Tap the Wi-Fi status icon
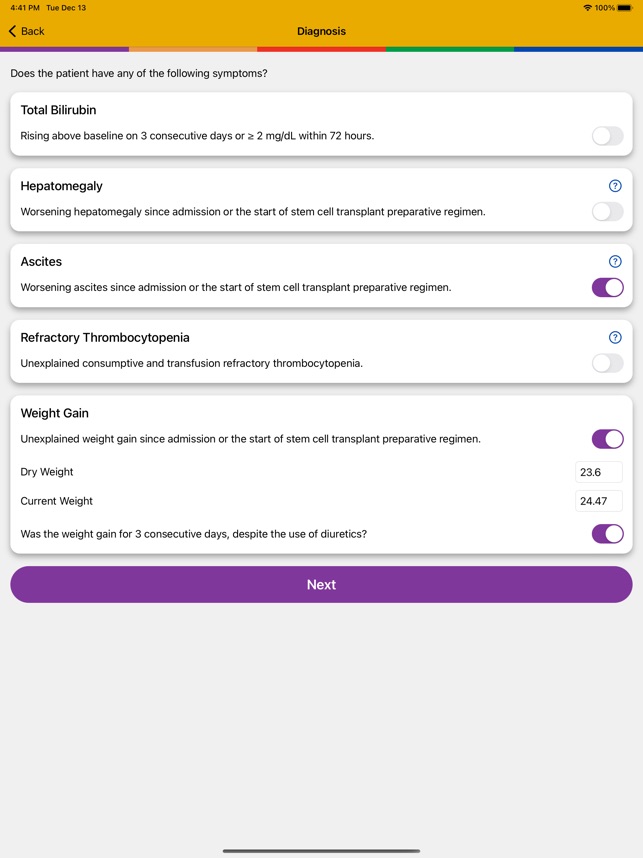This screenshot has width=643, height=858. [x=587, y=8]
